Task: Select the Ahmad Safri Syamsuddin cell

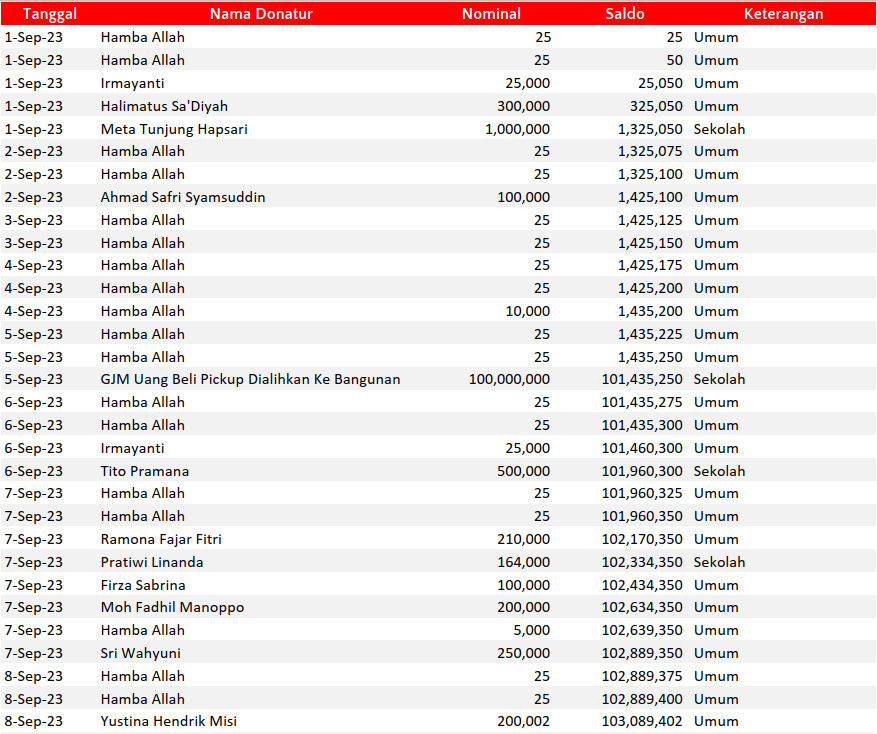Action: coord(183,197)
